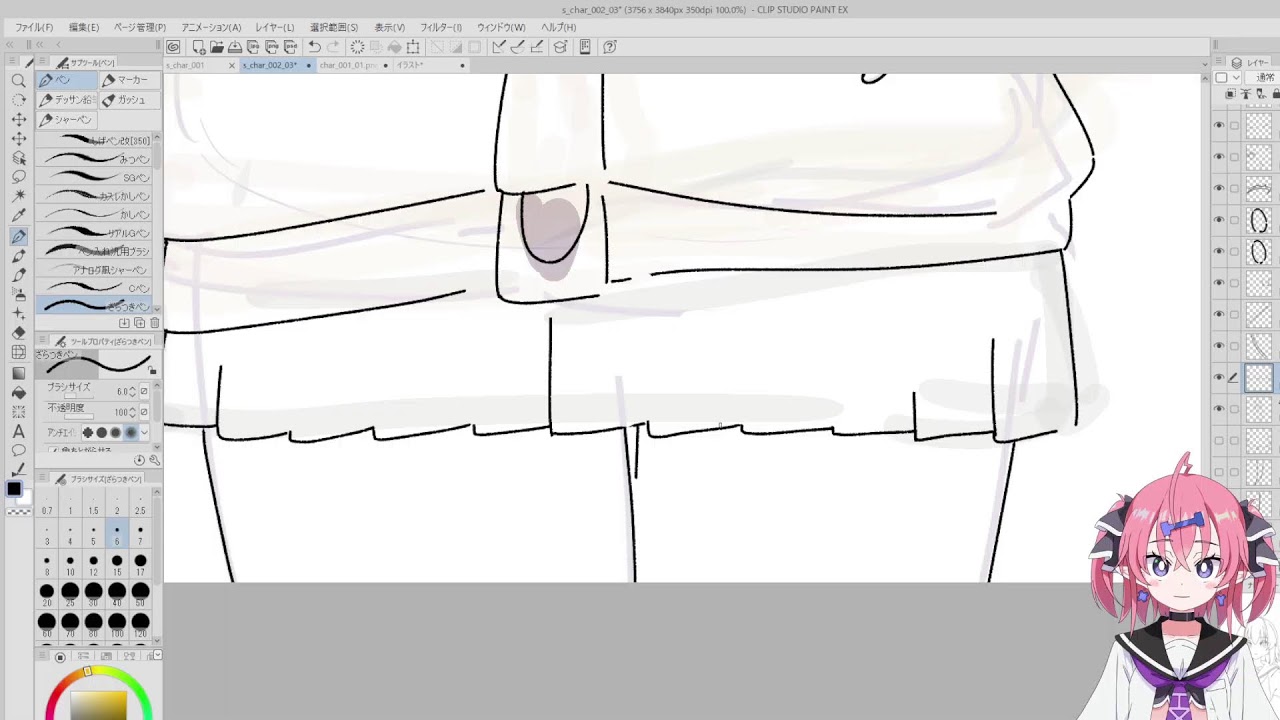The height and width of the screenshot is (720, 1280).
Task: Select the Auto select magic wand tool
Action: 18,197
